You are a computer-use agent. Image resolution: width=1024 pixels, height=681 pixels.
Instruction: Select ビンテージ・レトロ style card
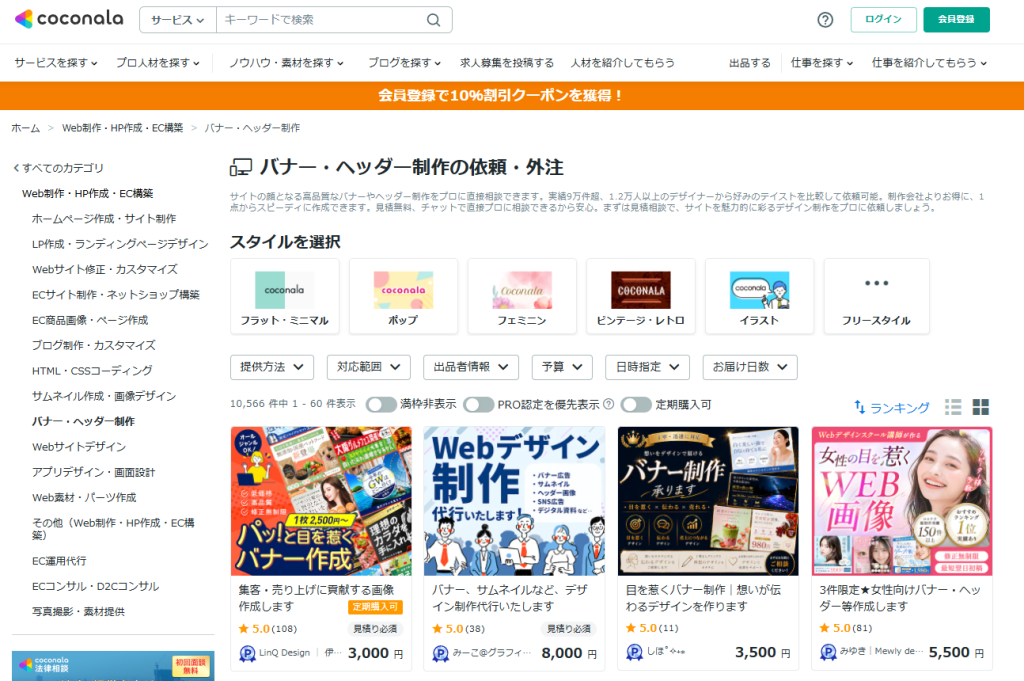[x=641, y=296]
